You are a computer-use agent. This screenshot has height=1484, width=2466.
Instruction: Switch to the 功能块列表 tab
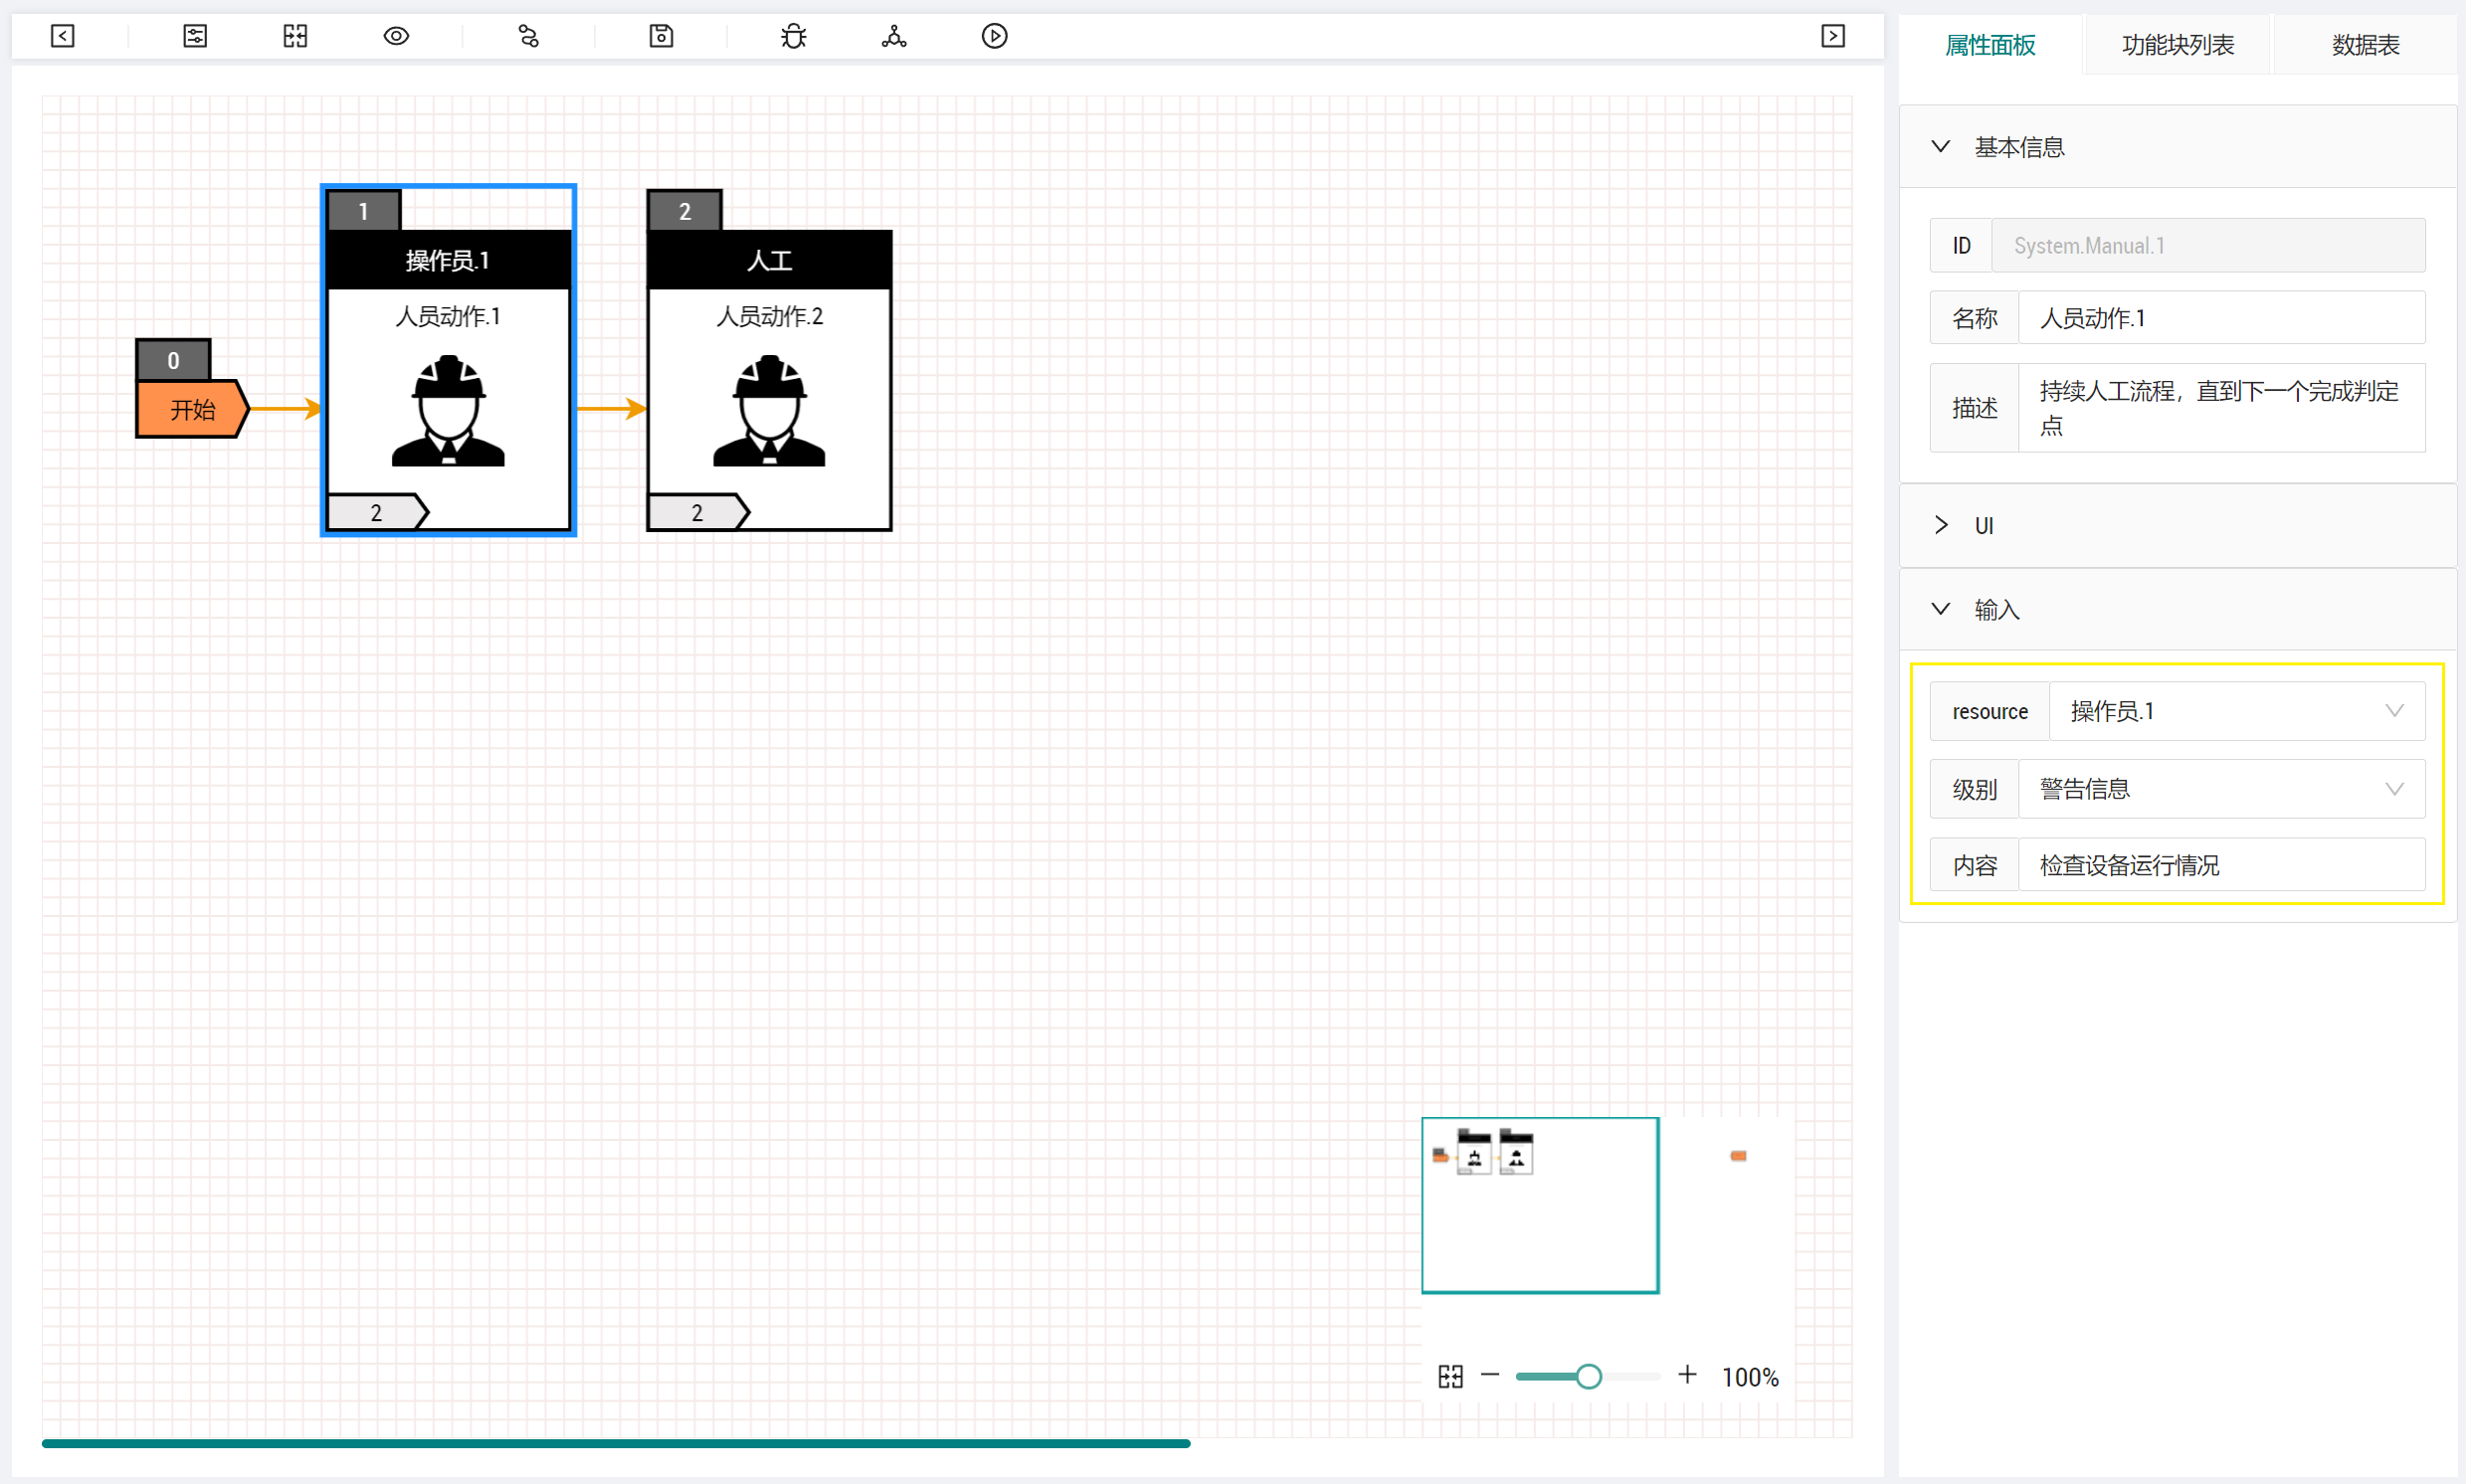coord(2177,45)
